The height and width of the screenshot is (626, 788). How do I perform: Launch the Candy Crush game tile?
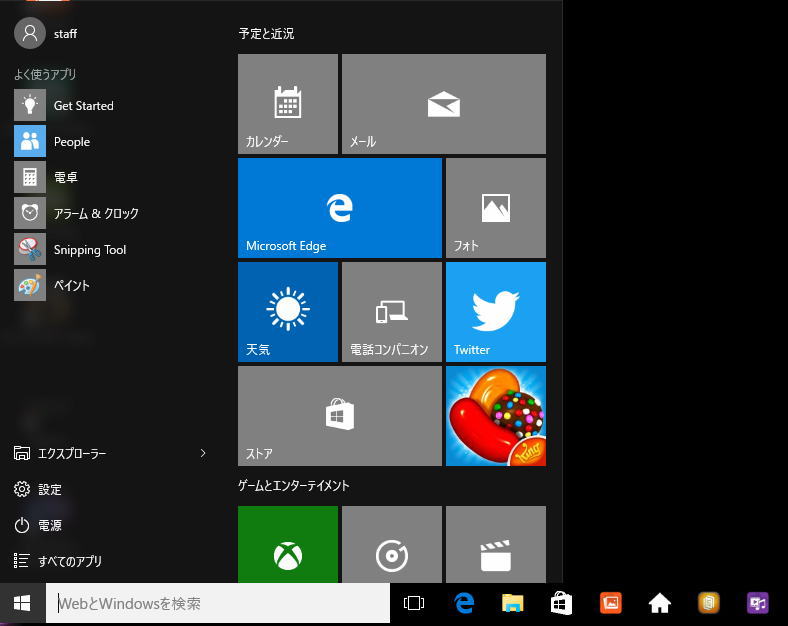[496, 416]
